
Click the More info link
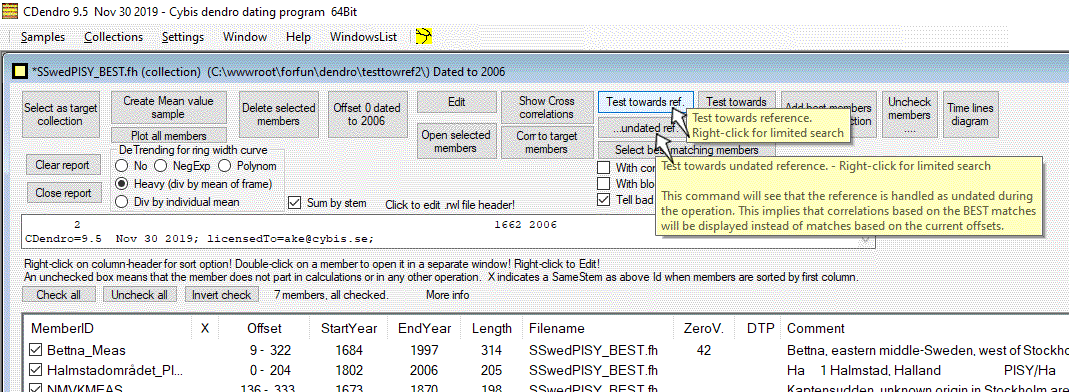[447, 295]
